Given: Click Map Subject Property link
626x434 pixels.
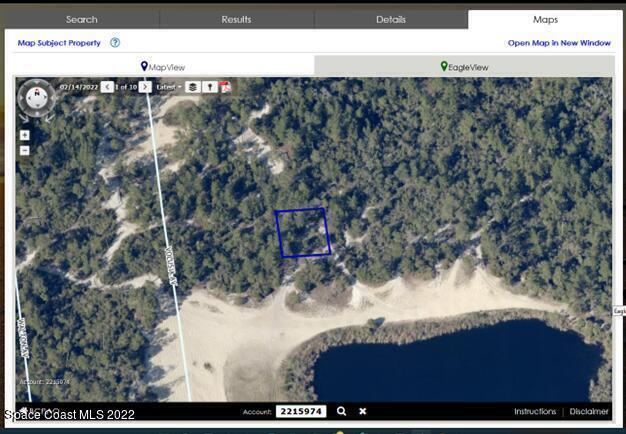Looking at the screenshot, I should (x=59, y=43).
